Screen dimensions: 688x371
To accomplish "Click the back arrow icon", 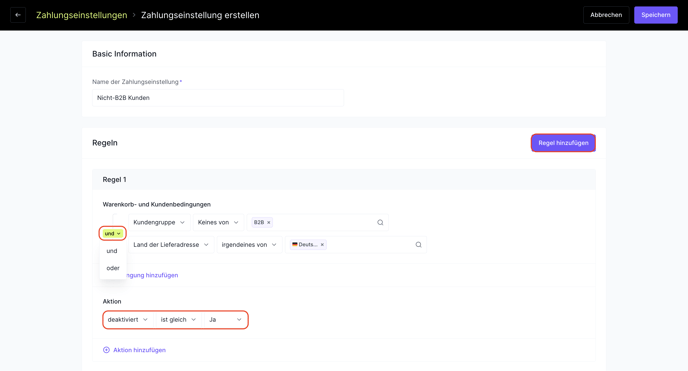I will pos(18,15).
